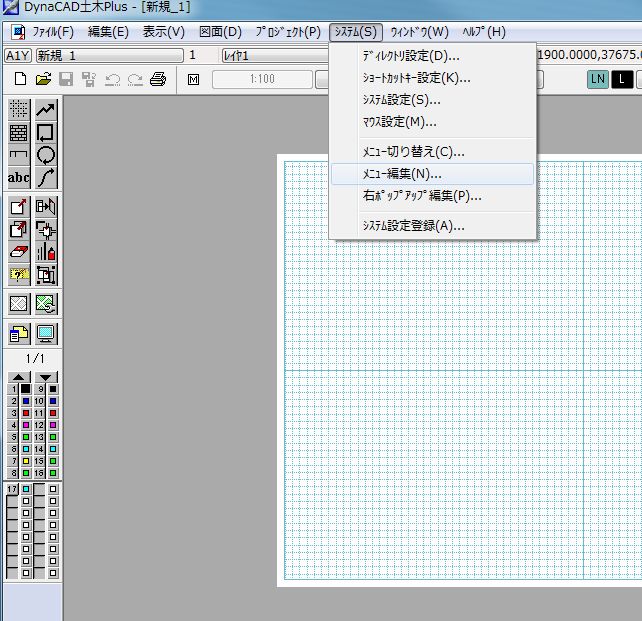Viewport: 642px width, 621px height.
Task: Choose マウス設定(M)... entry
Action: tap(432, 122)
